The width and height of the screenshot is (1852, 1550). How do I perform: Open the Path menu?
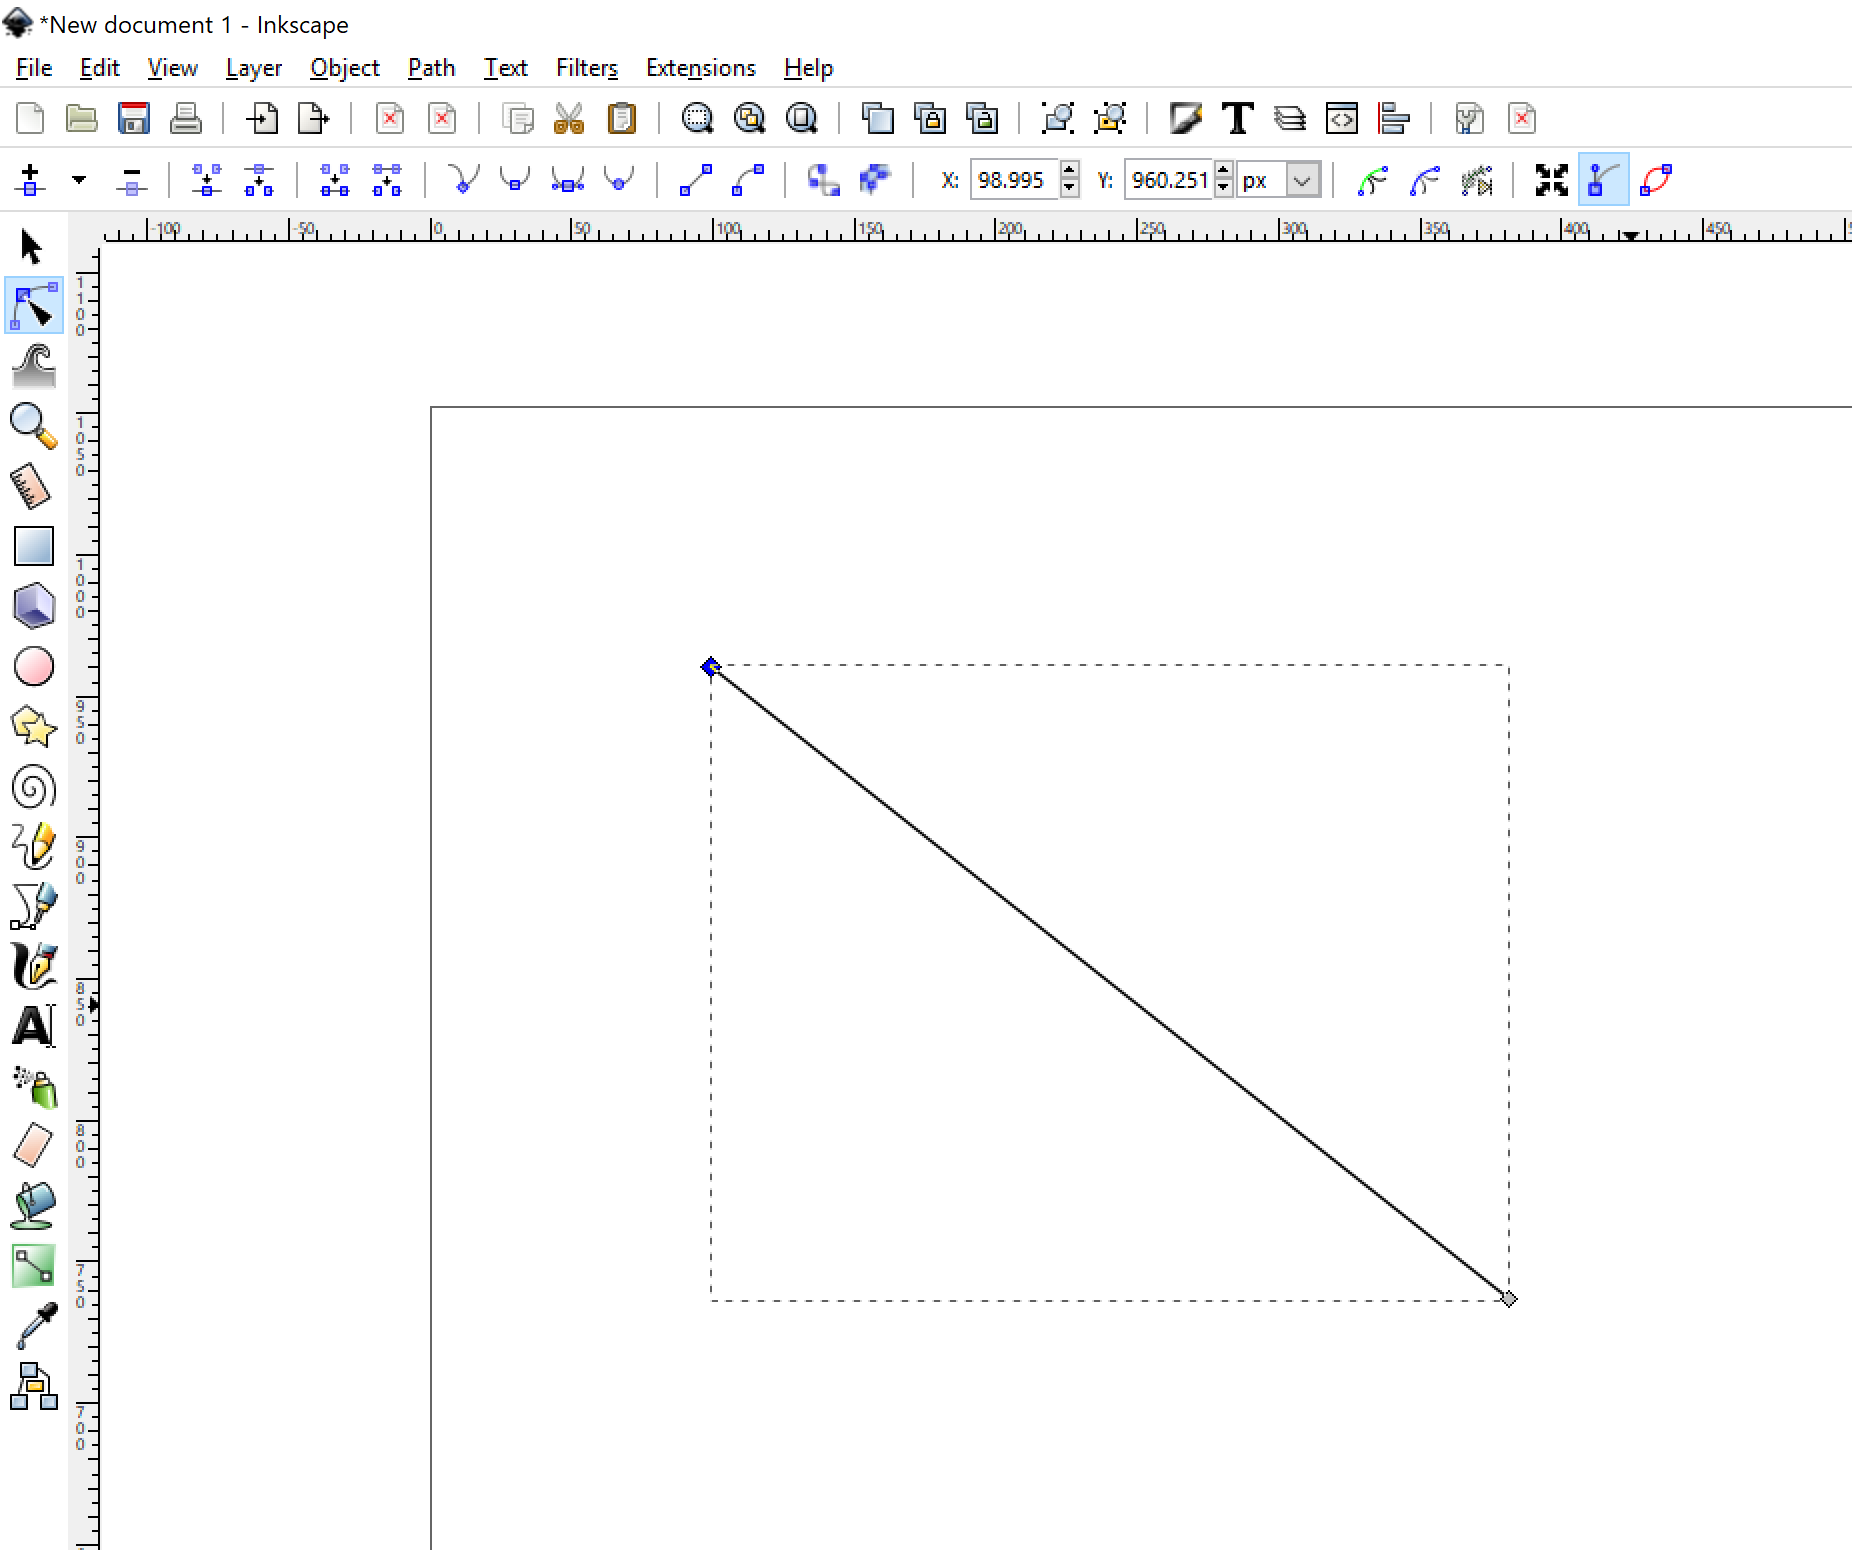tap(431, 68)
